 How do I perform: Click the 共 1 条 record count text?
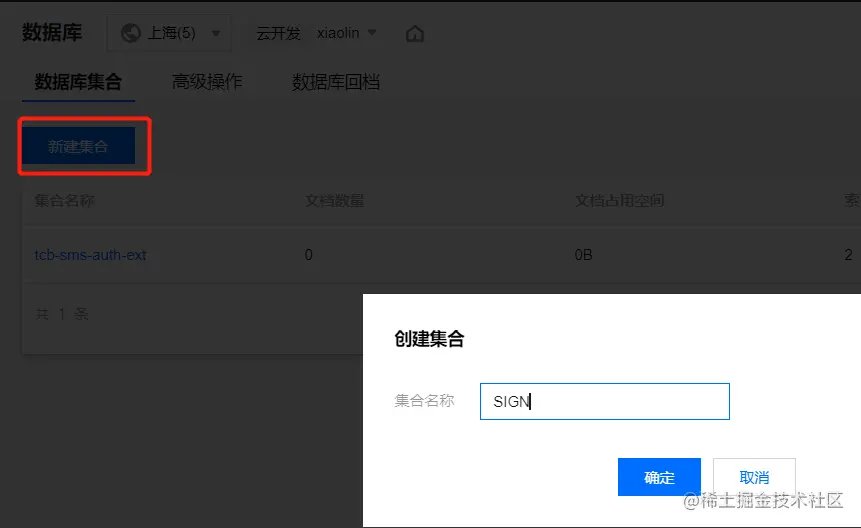coord(62,314)
